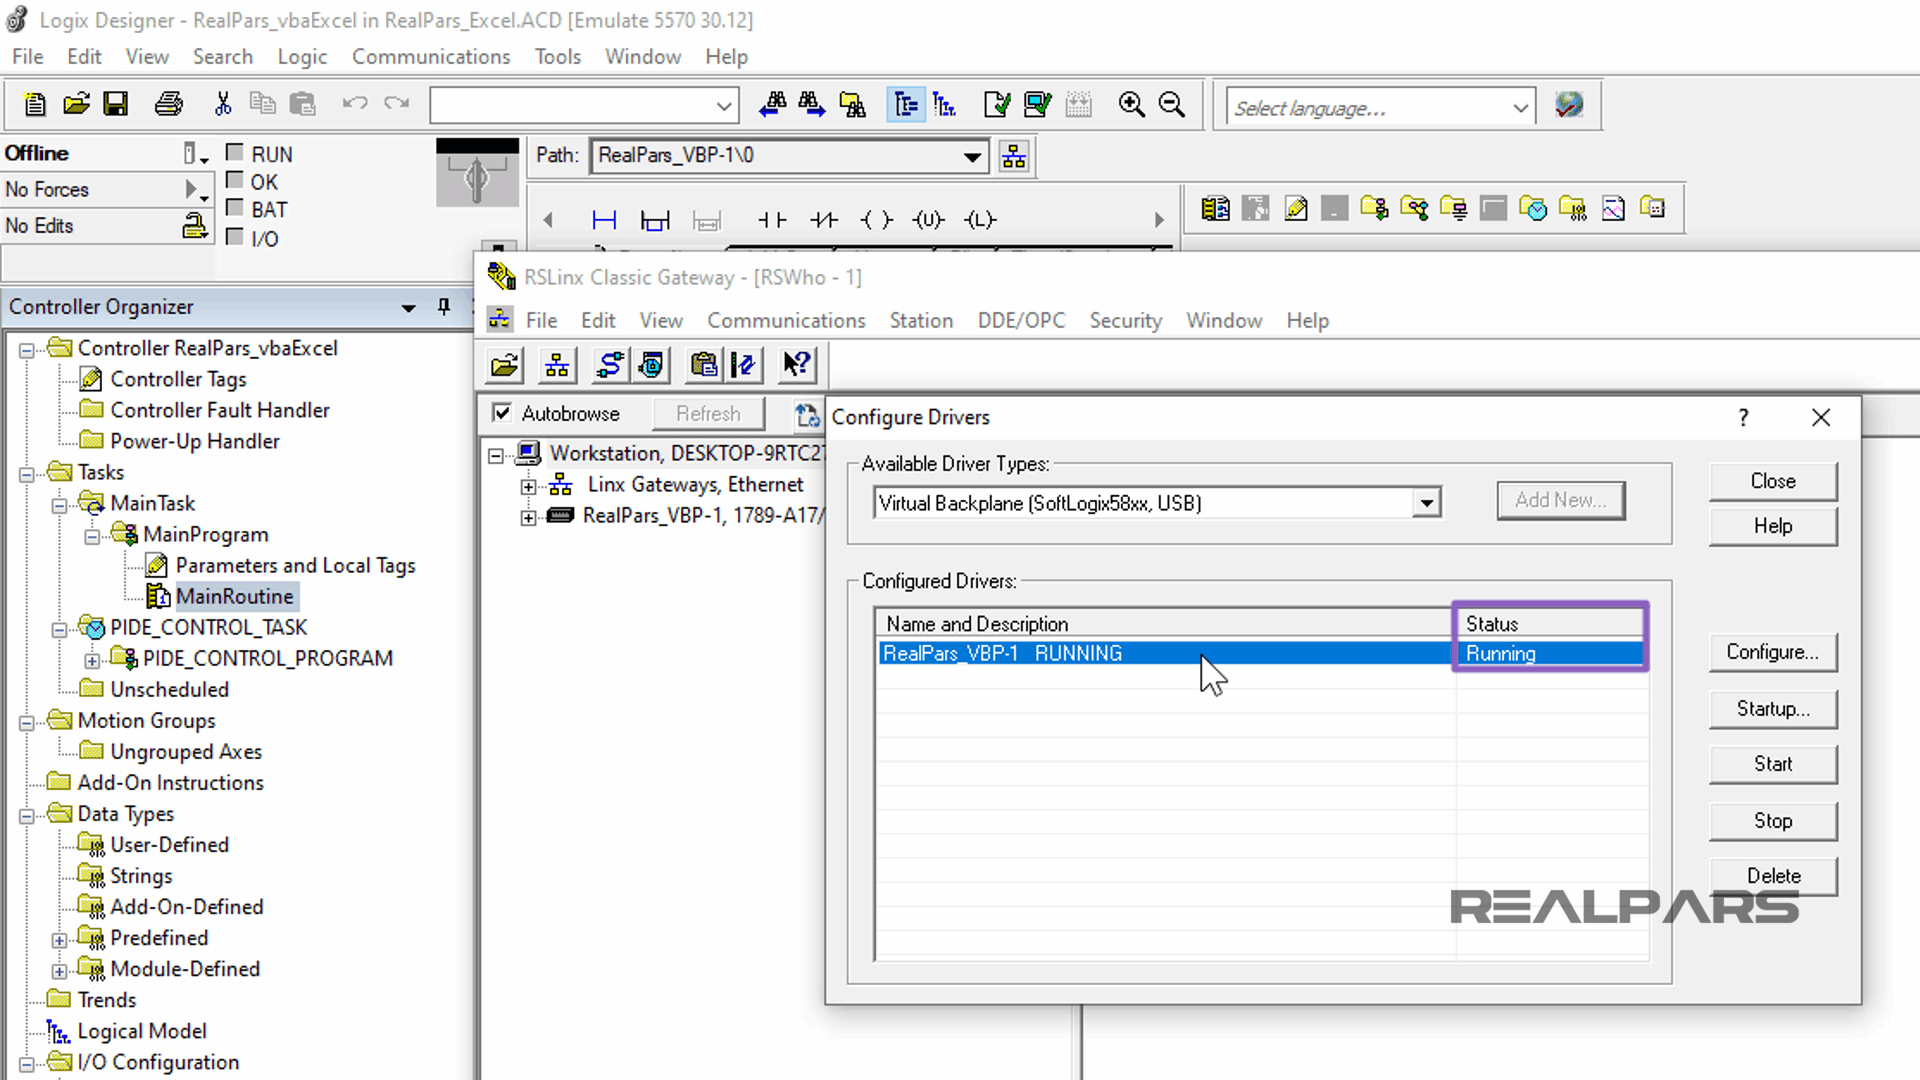Select RealPars_VBP-1 RUNNING driver row
The image size is (1920, 1080).
tap(1261, 653)
